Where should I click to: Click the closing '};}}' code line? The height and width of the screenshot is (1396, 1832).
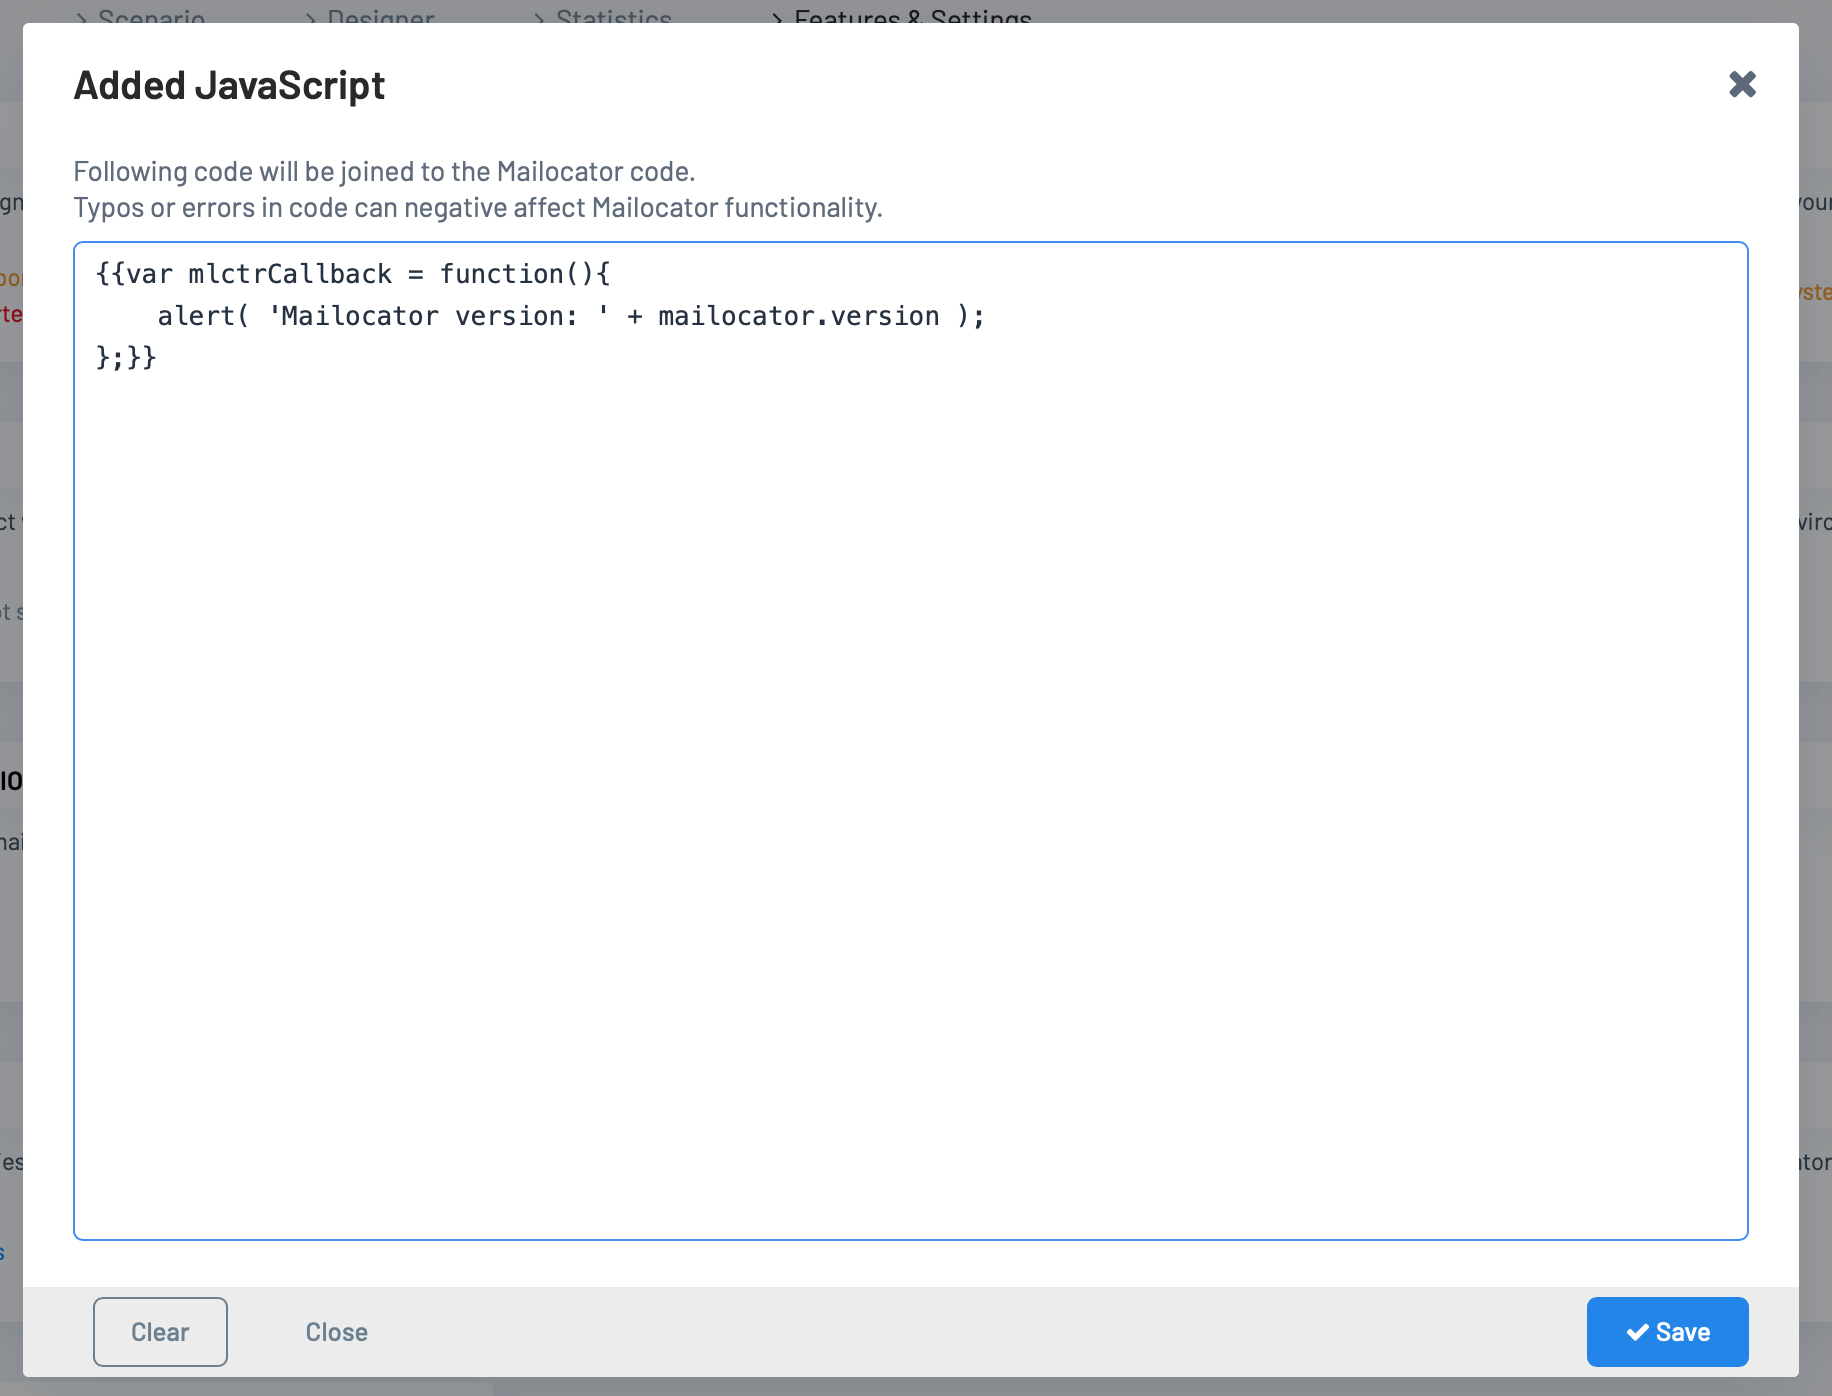pyautogui.click(x=126, y=358)
